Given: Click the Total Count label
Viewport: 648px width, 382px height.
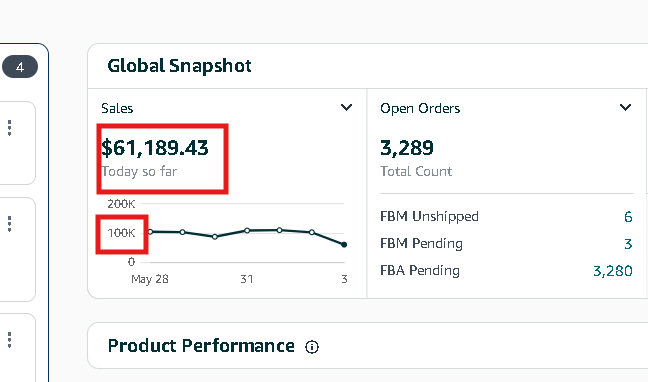Looking at the screenshot, I should tap(416, 171).
